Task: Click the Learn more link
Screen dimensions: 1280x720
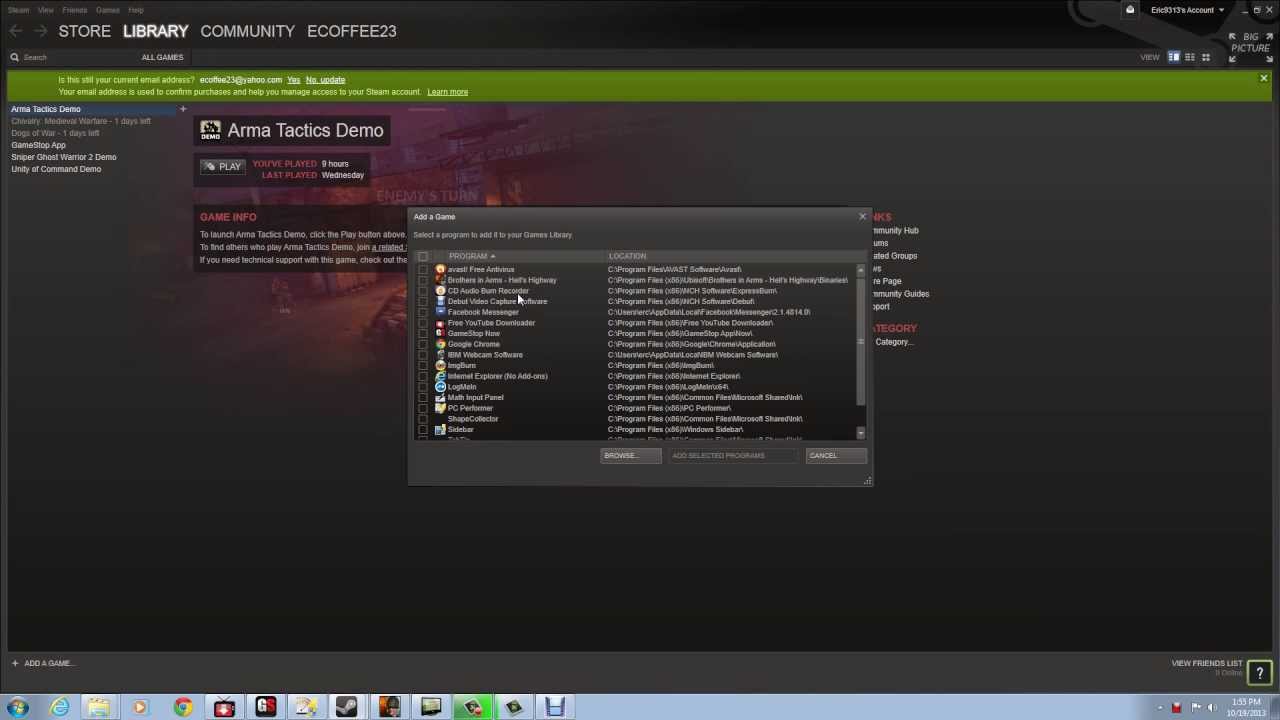Action: pyautogui.click(x=447, y=92)
